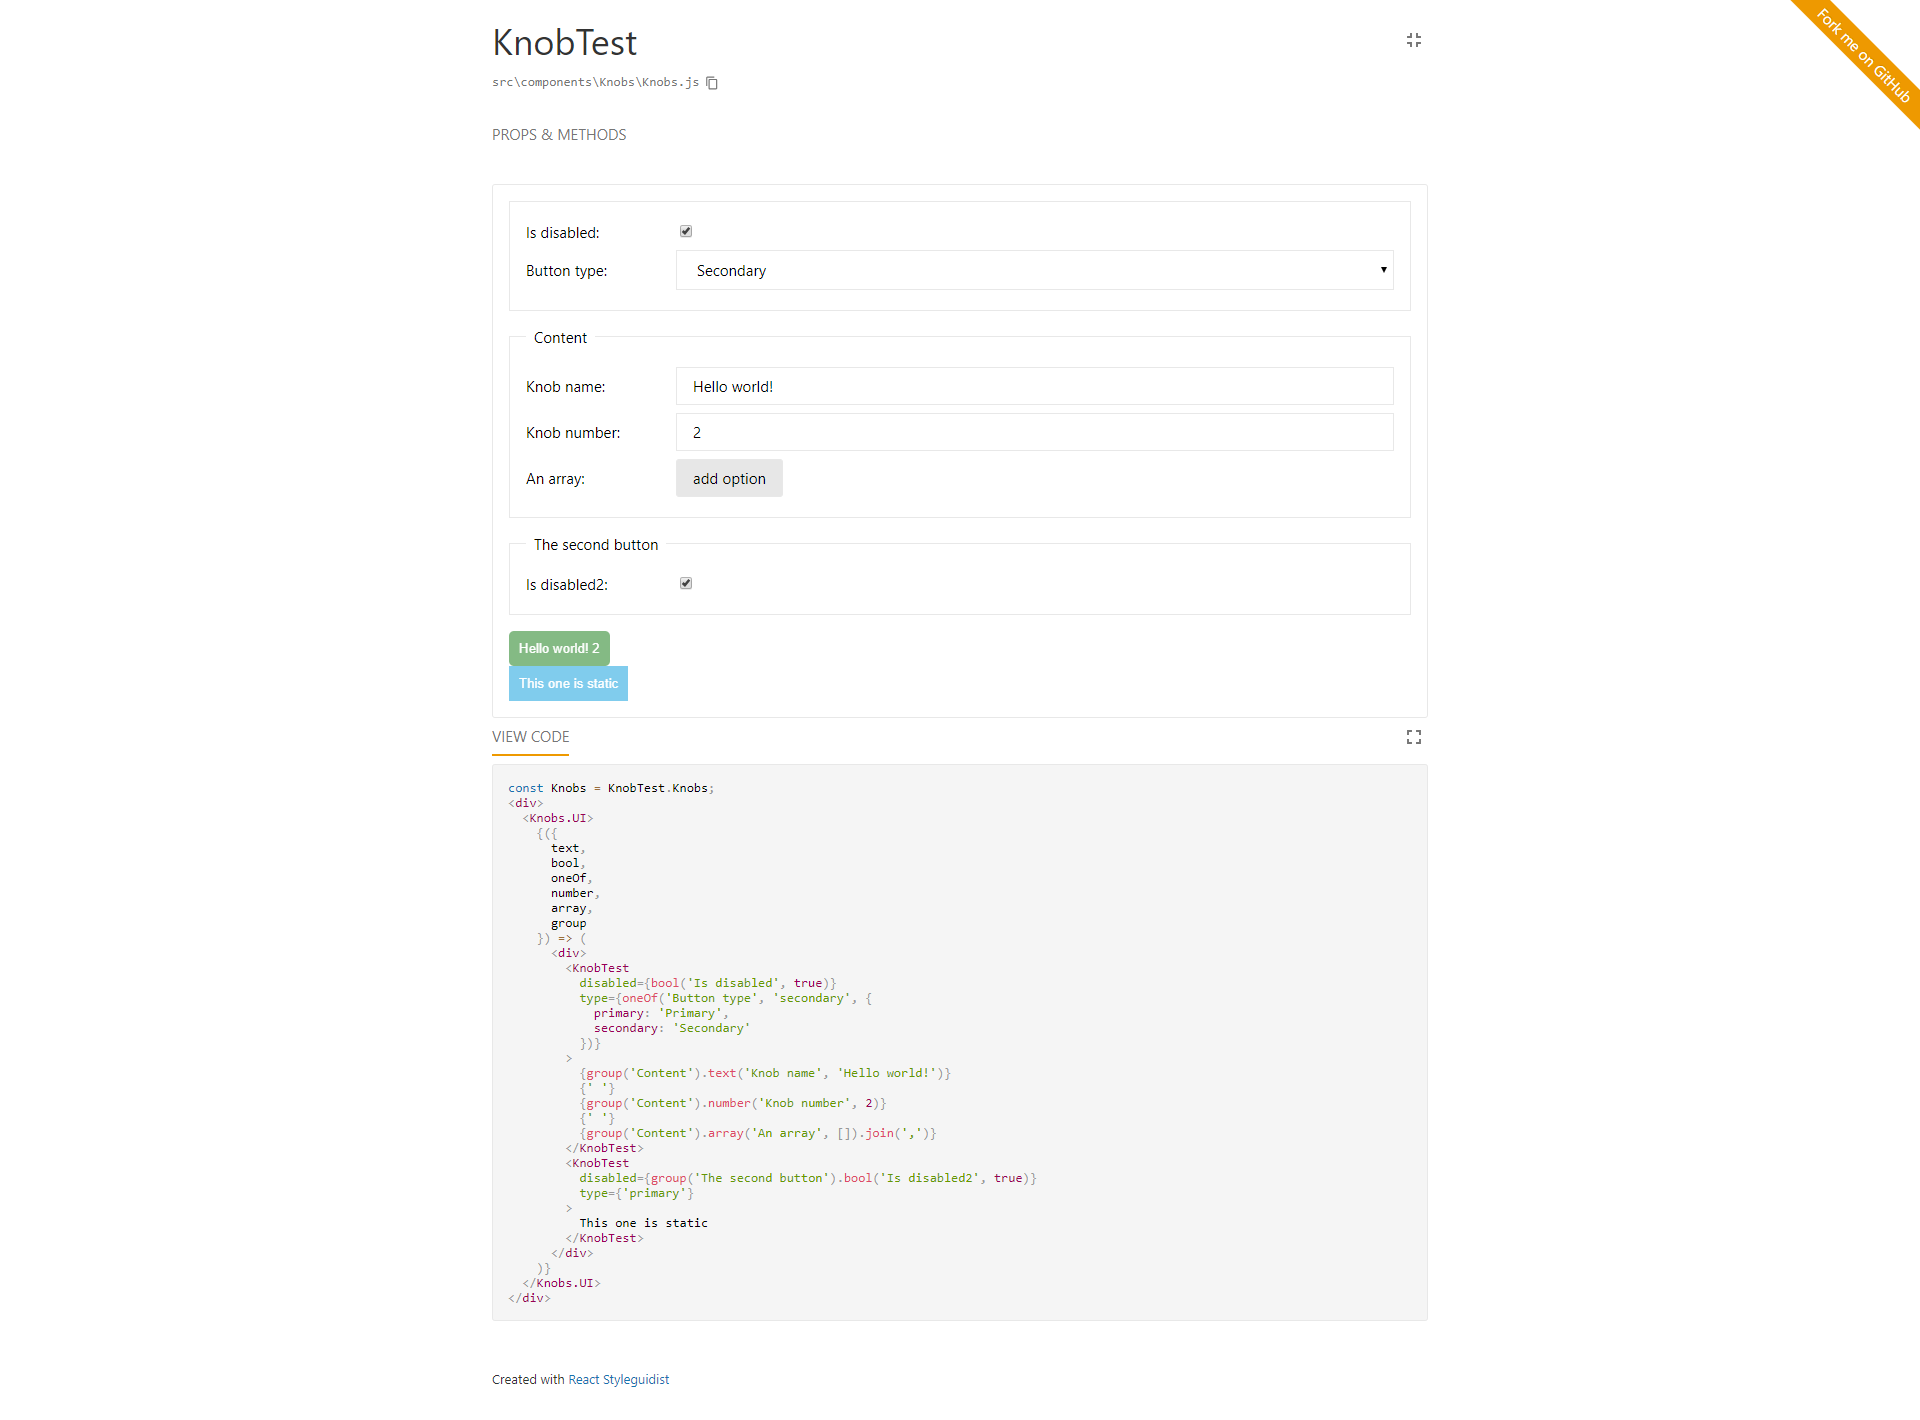Click the add option button

coord(728,478)
